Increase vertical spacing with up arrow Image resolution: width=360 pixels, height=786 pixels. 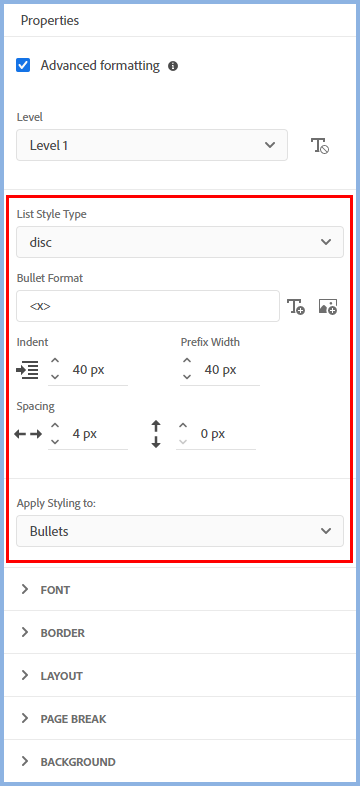tap(183, 426)
